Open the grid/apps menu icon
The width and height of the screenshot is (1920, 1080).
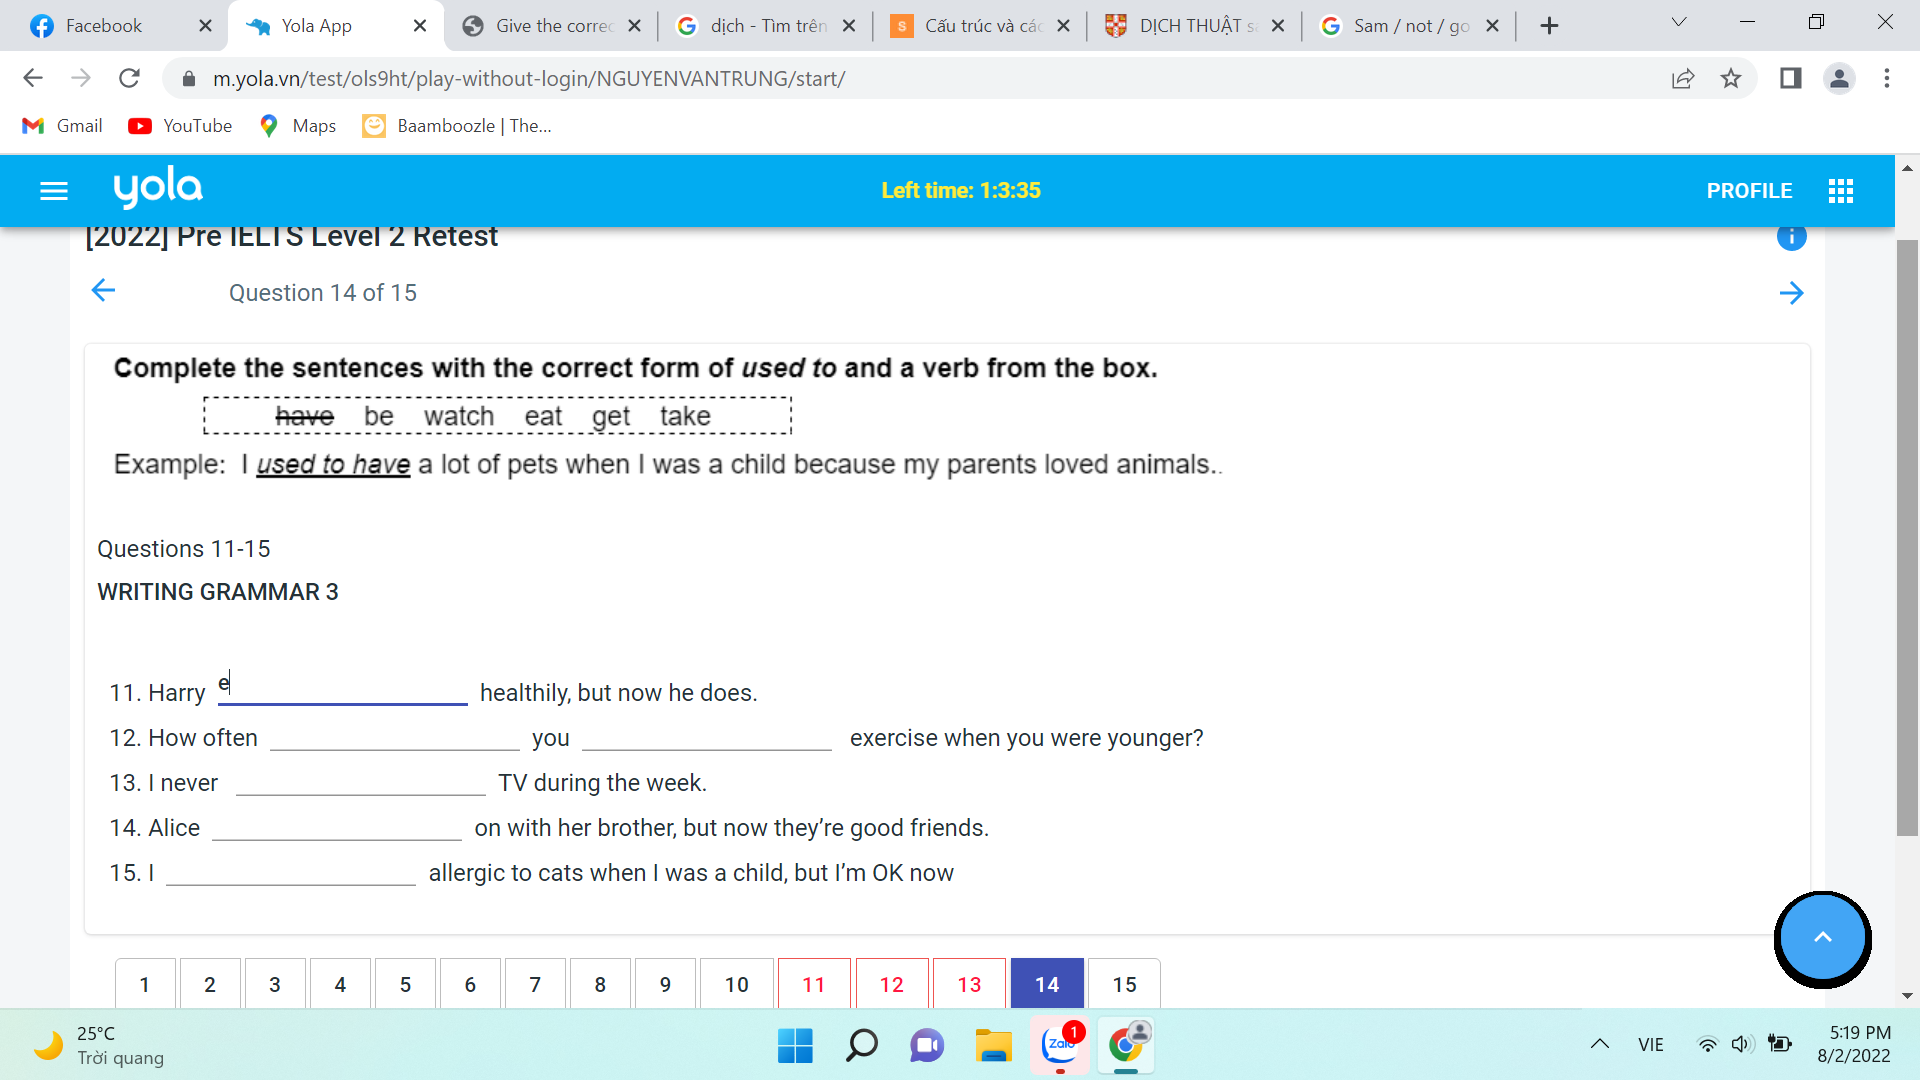click(x=1840, y=191)
